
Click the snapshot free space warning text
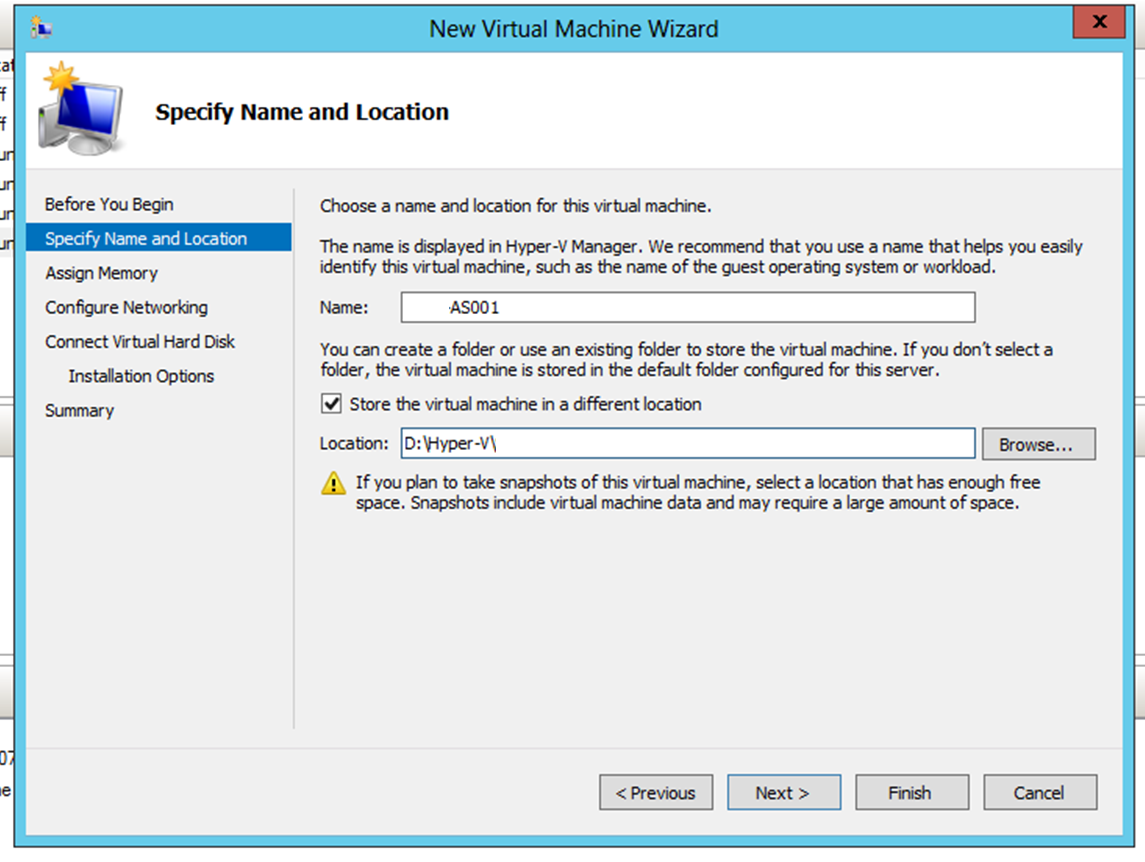click(x=698, y=493)
